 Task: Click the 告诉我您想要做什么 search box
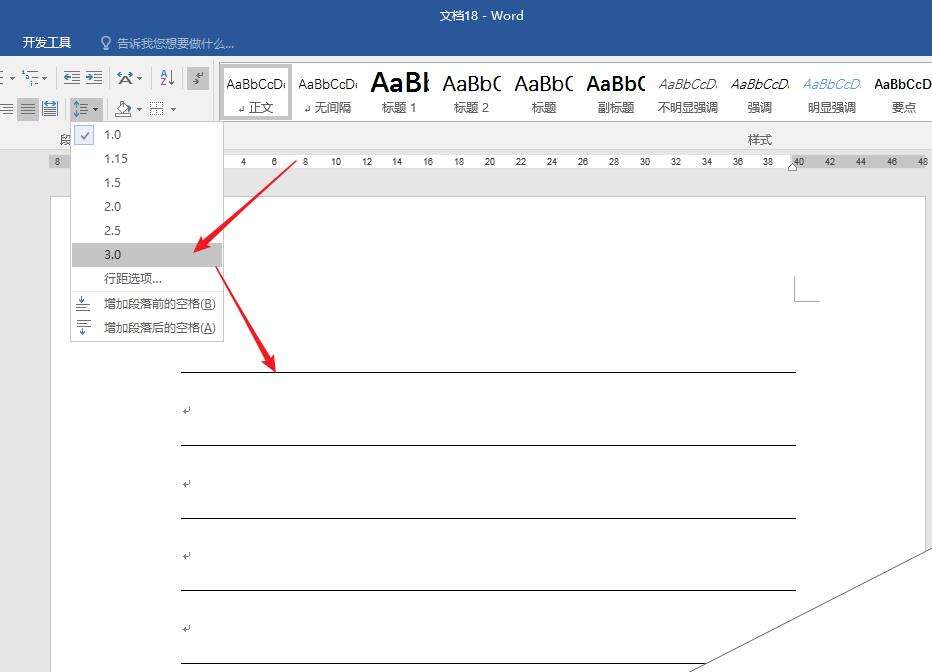pos(175,43)
